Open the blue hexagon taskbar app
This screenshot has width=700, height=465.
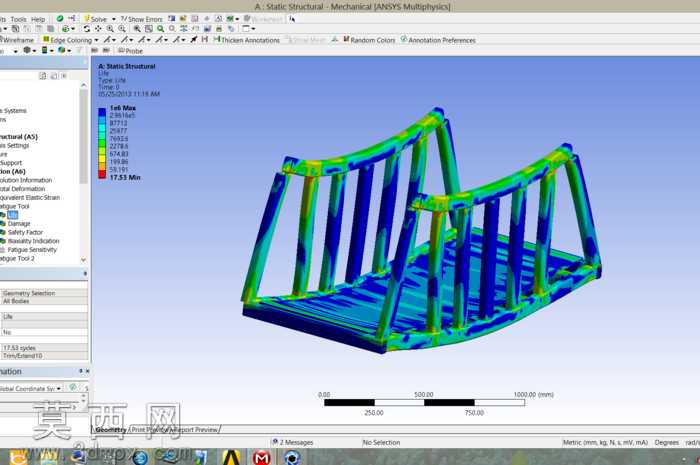point(292,457)
